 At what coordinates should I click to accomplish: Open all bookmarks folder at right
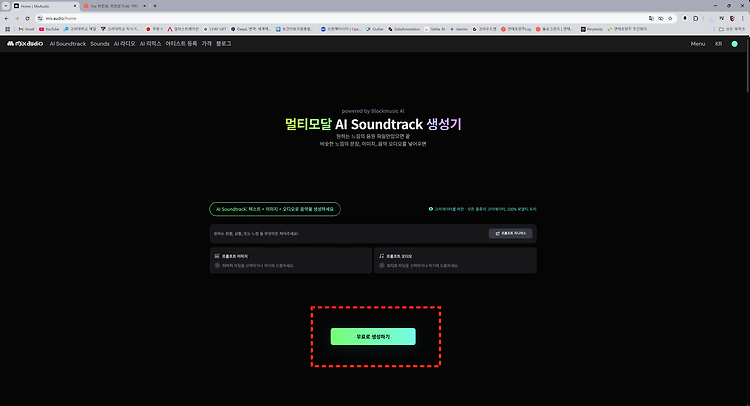pos(732,29)
